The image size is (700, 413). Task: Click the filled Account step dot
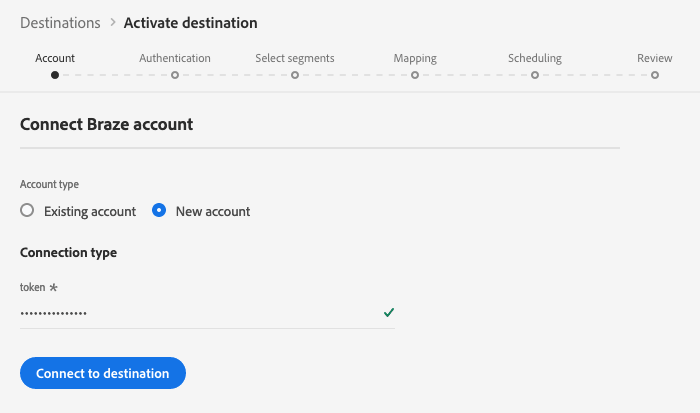click(x=55, y=74)
